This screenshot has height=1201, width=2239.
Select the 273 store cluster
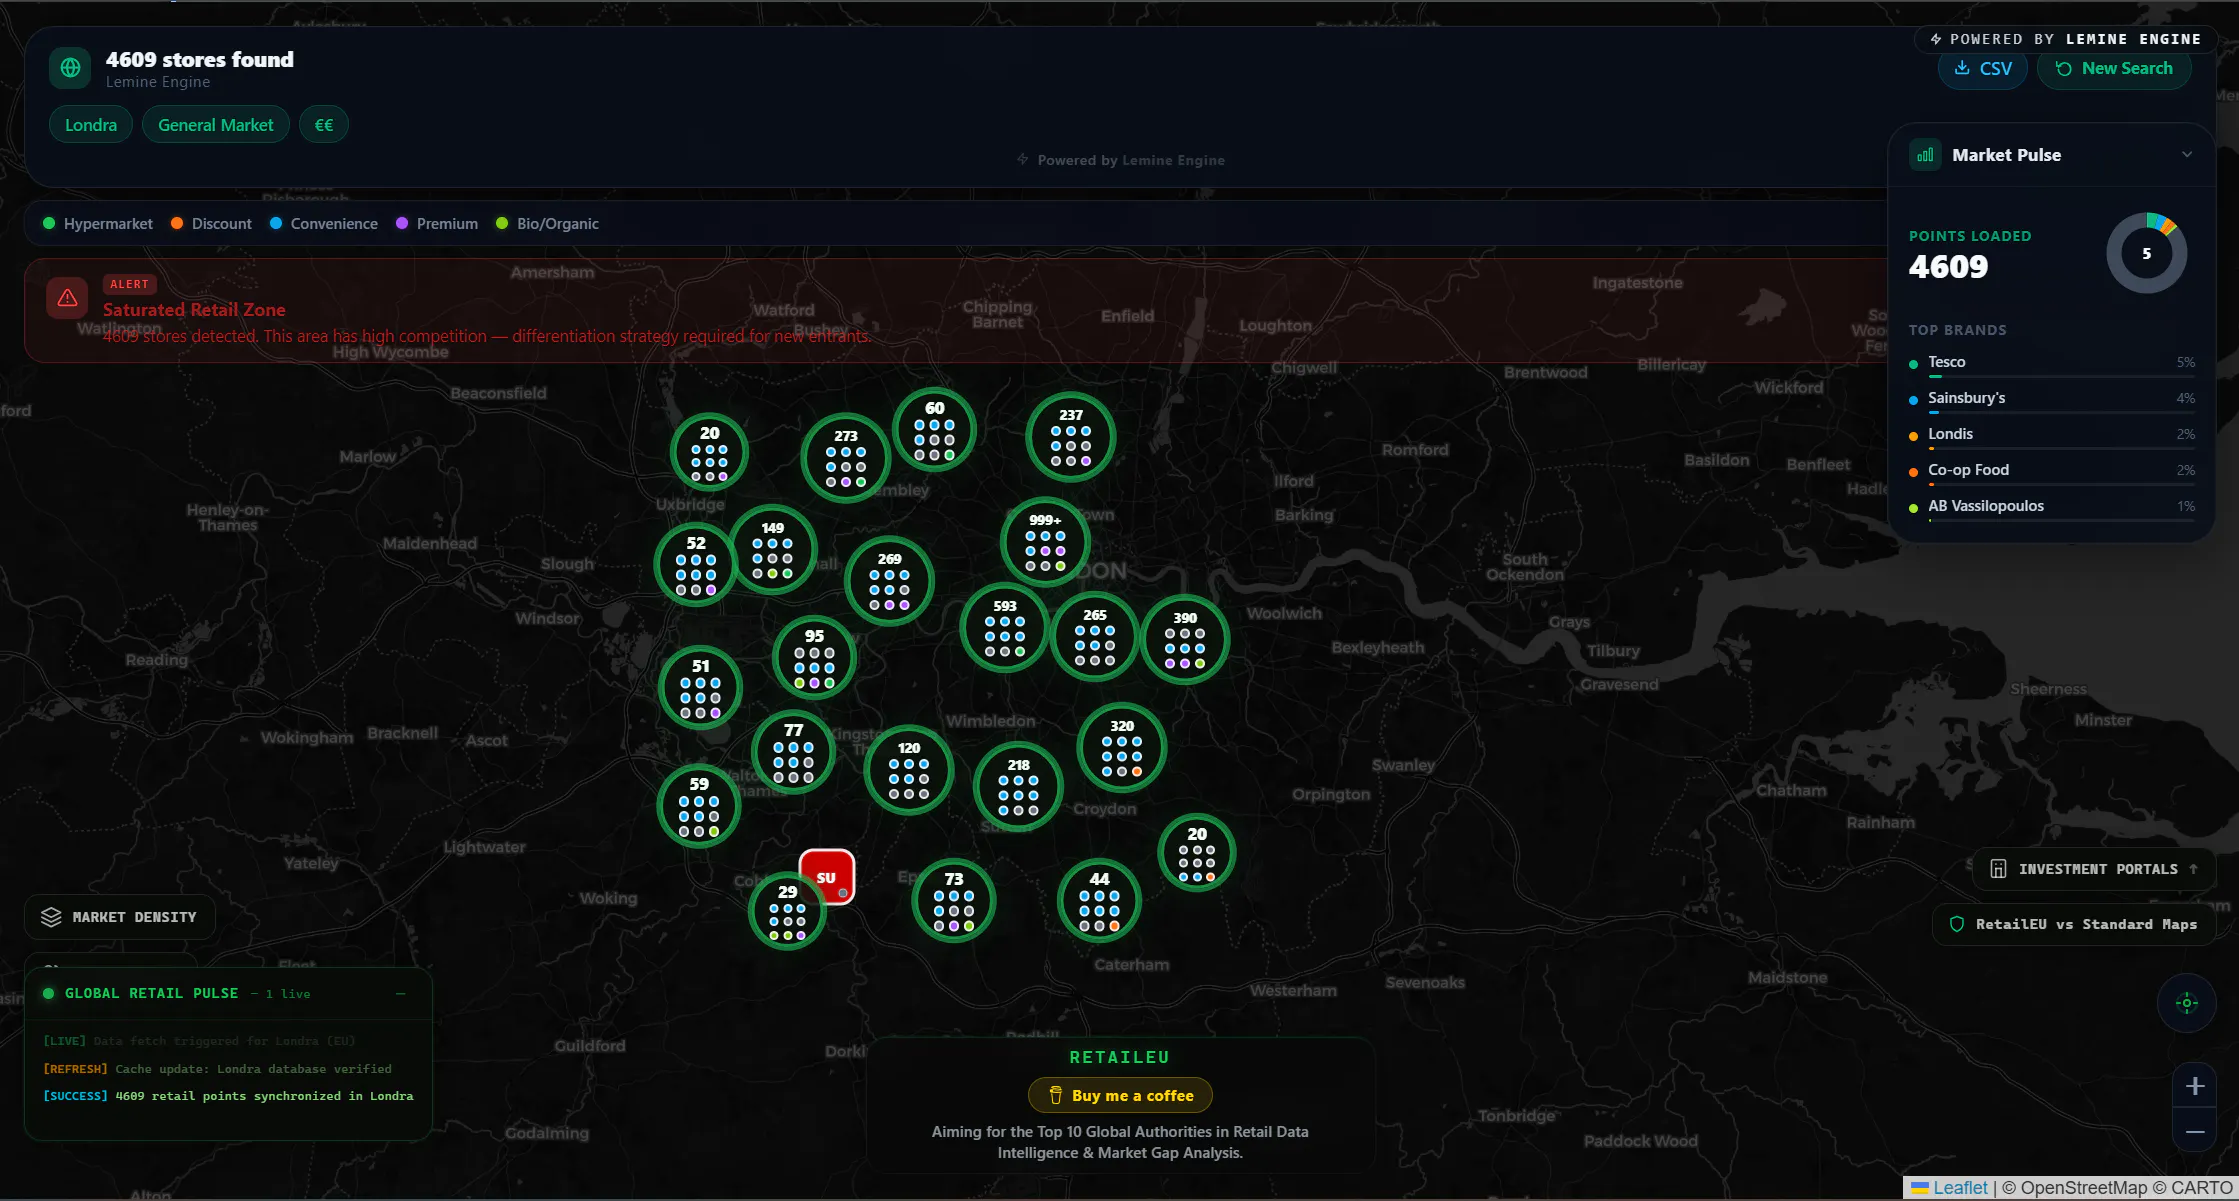846,458
